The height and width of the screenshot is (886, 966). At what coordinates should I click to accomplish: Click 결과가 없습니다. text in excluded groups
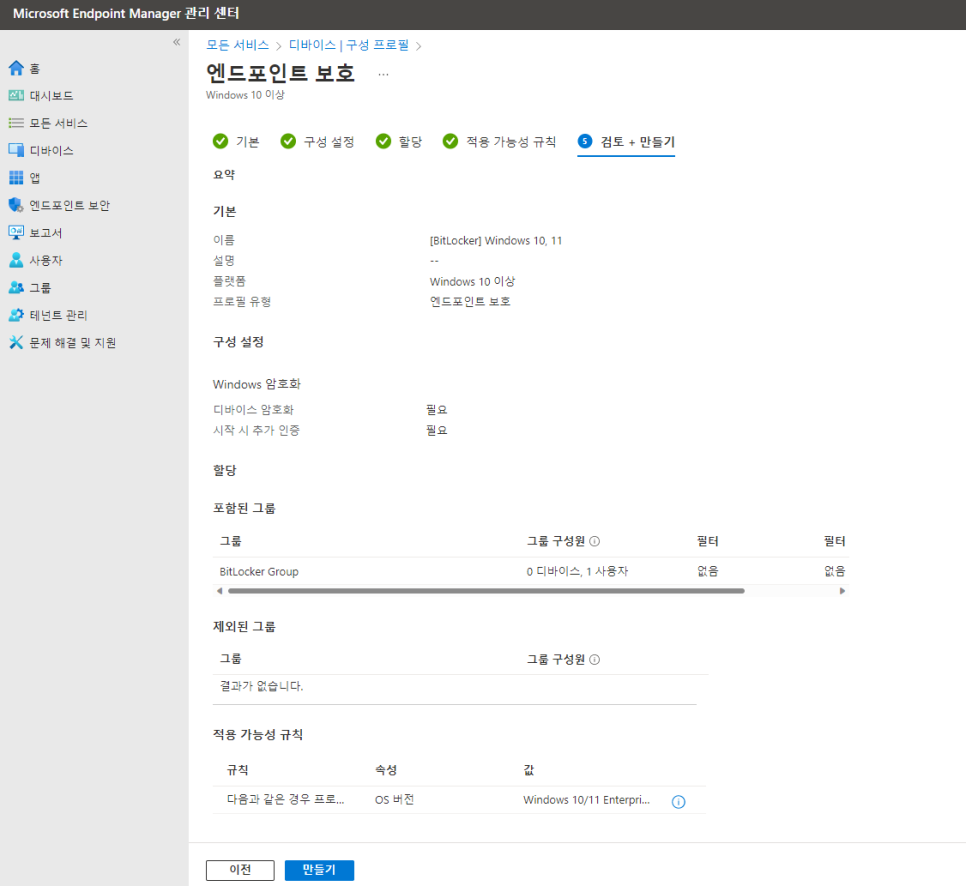(261, 686)
